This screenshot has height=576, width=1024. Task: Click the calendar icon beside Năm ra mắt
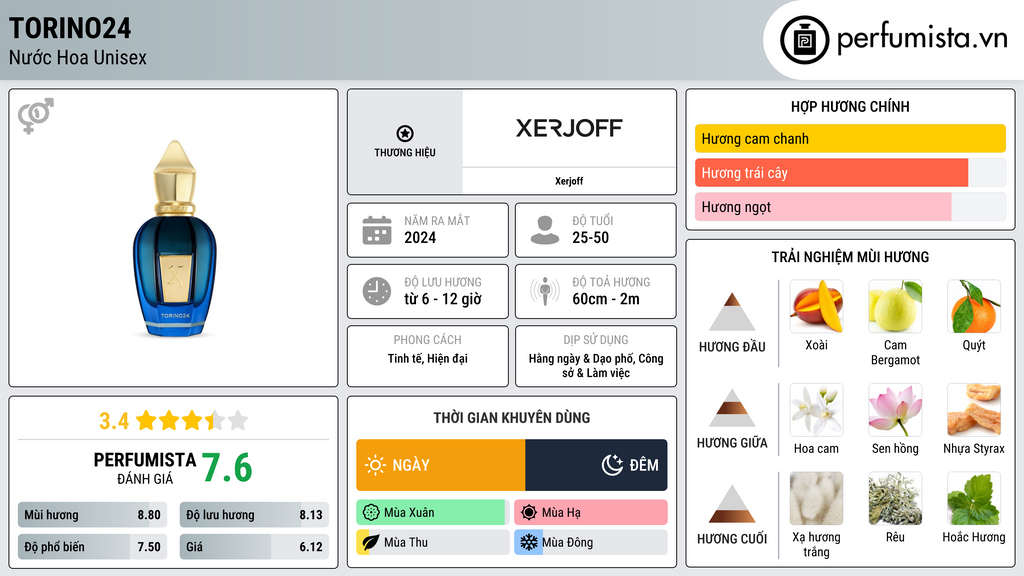[376, 230]
